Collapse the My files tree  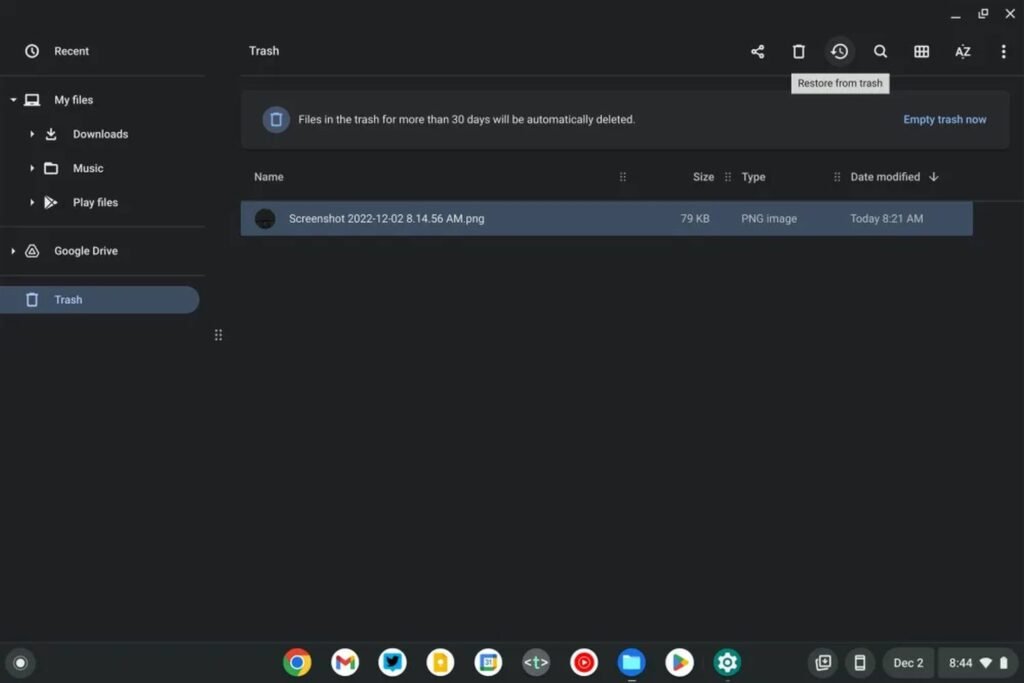tap(12, 100)
